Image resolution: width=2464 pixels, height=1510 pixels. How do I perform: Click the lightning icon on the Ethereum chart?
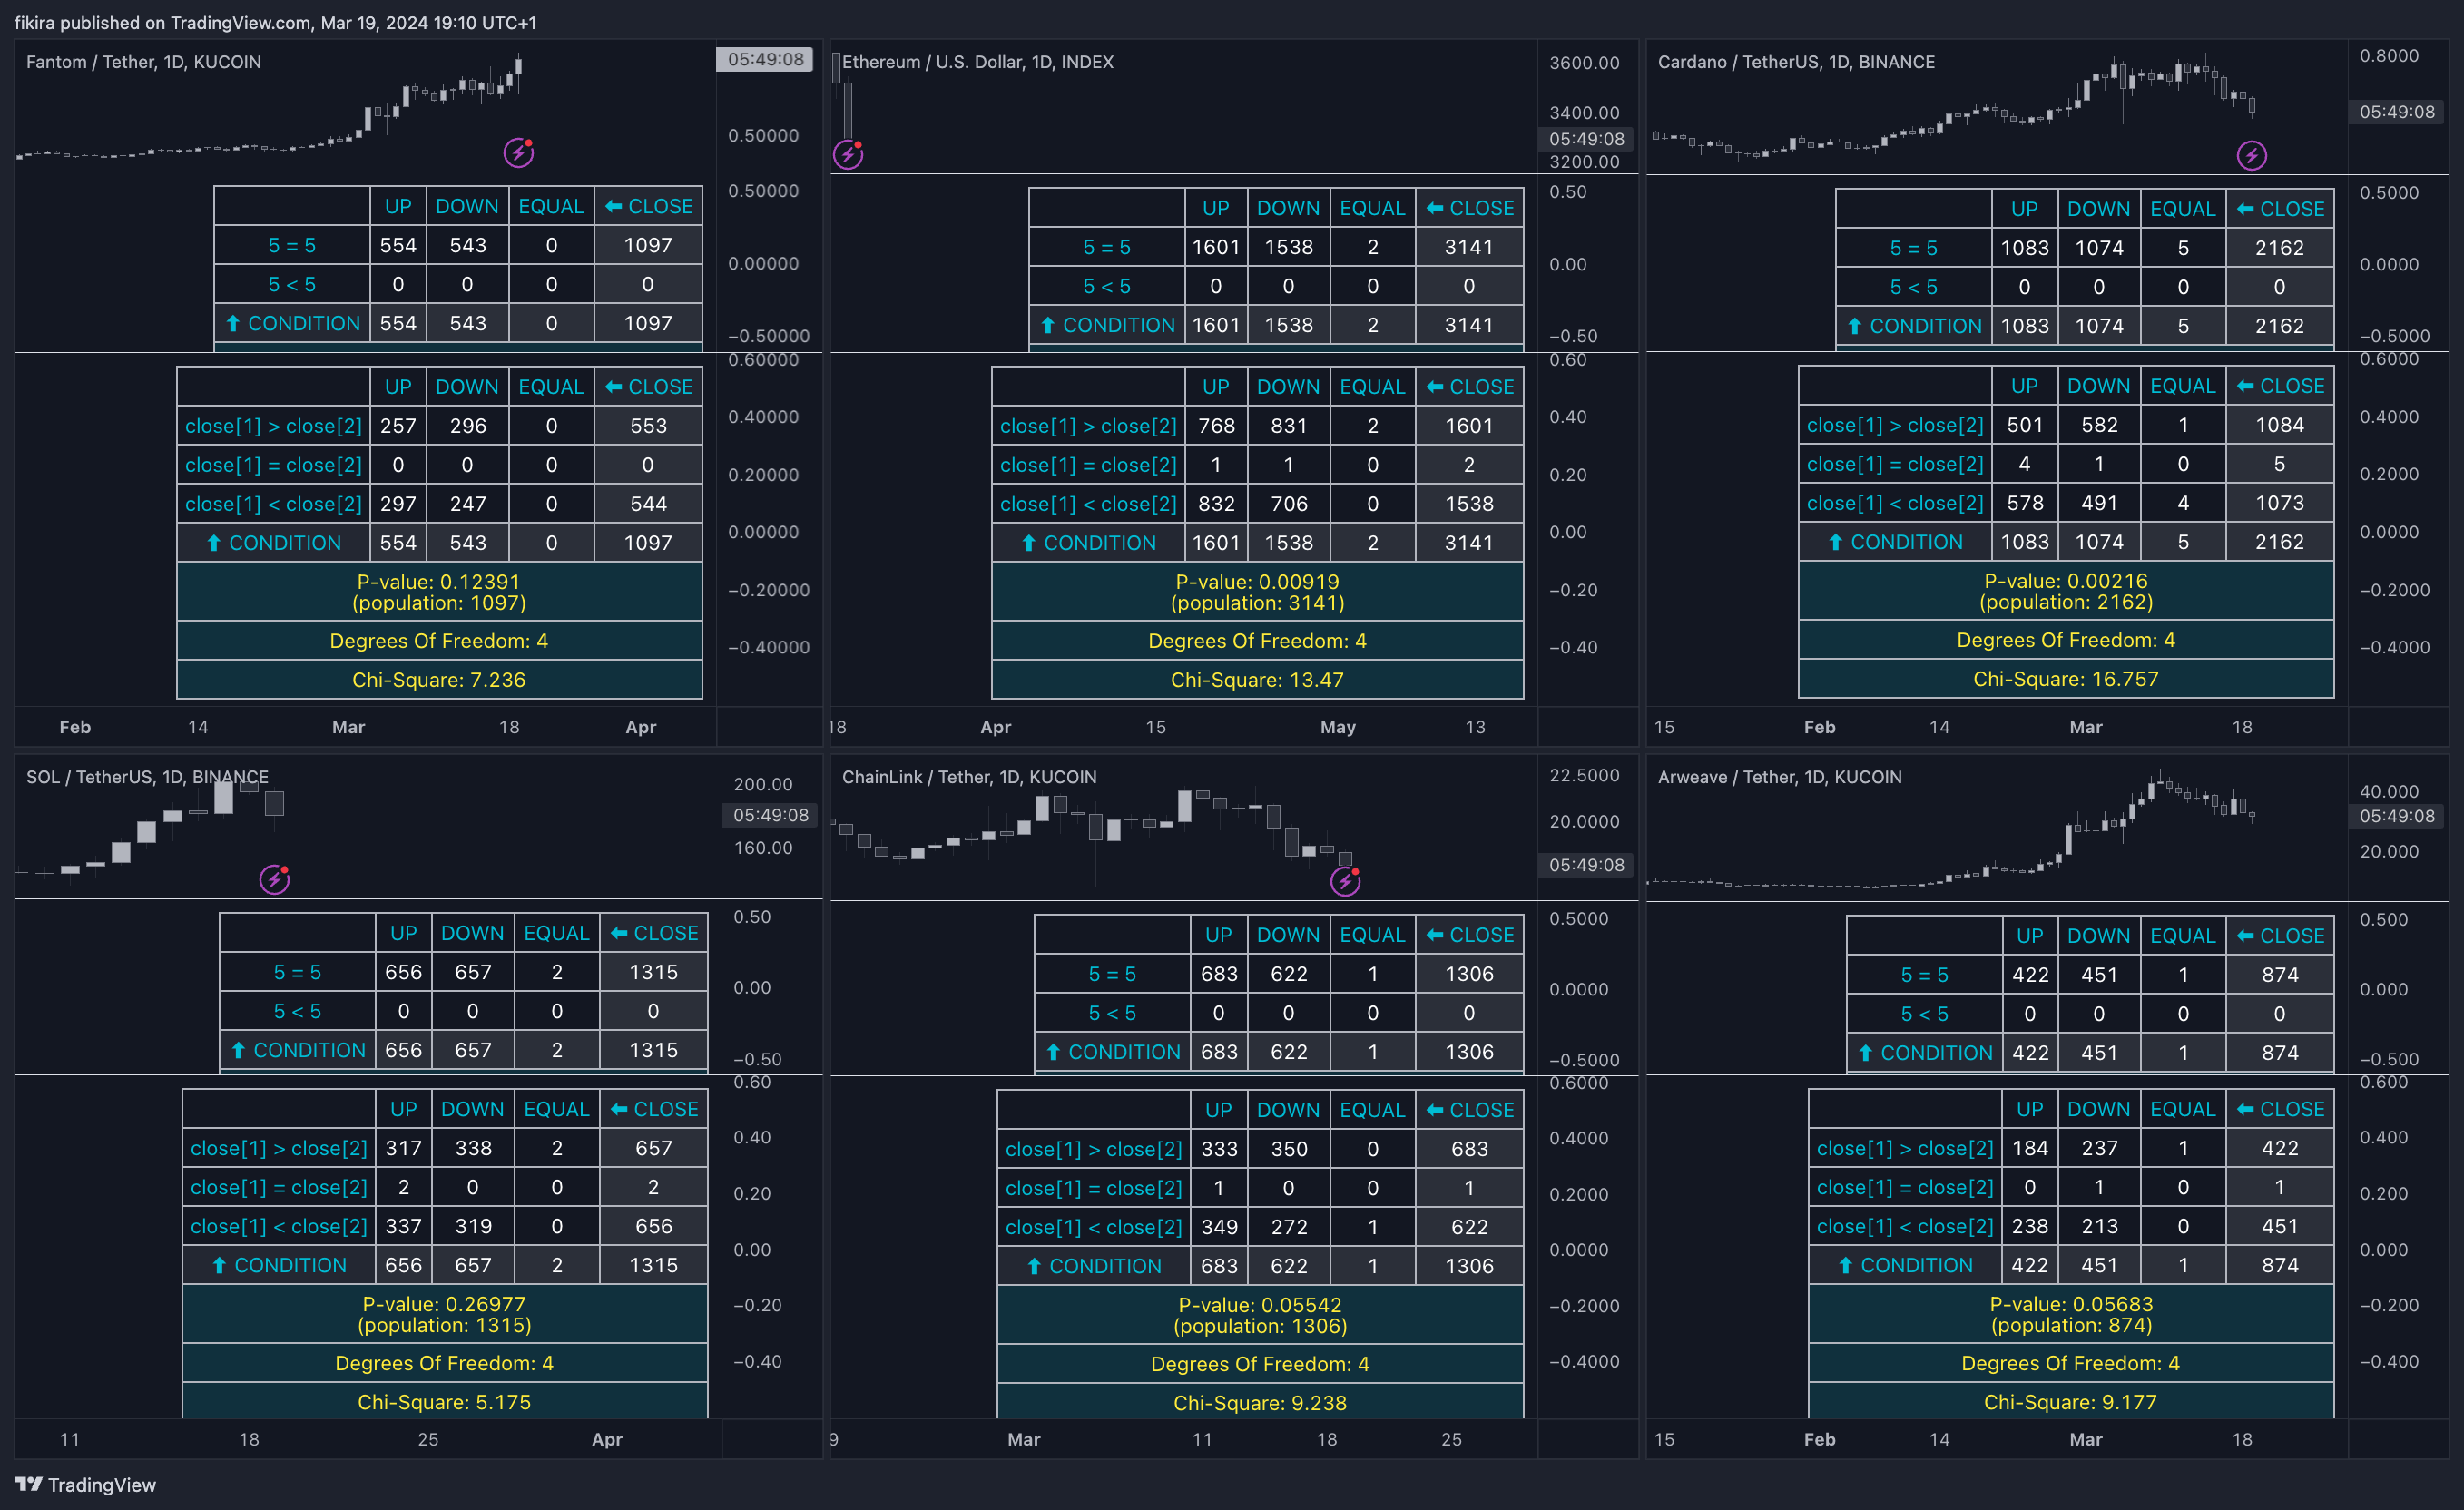[848, 155]
